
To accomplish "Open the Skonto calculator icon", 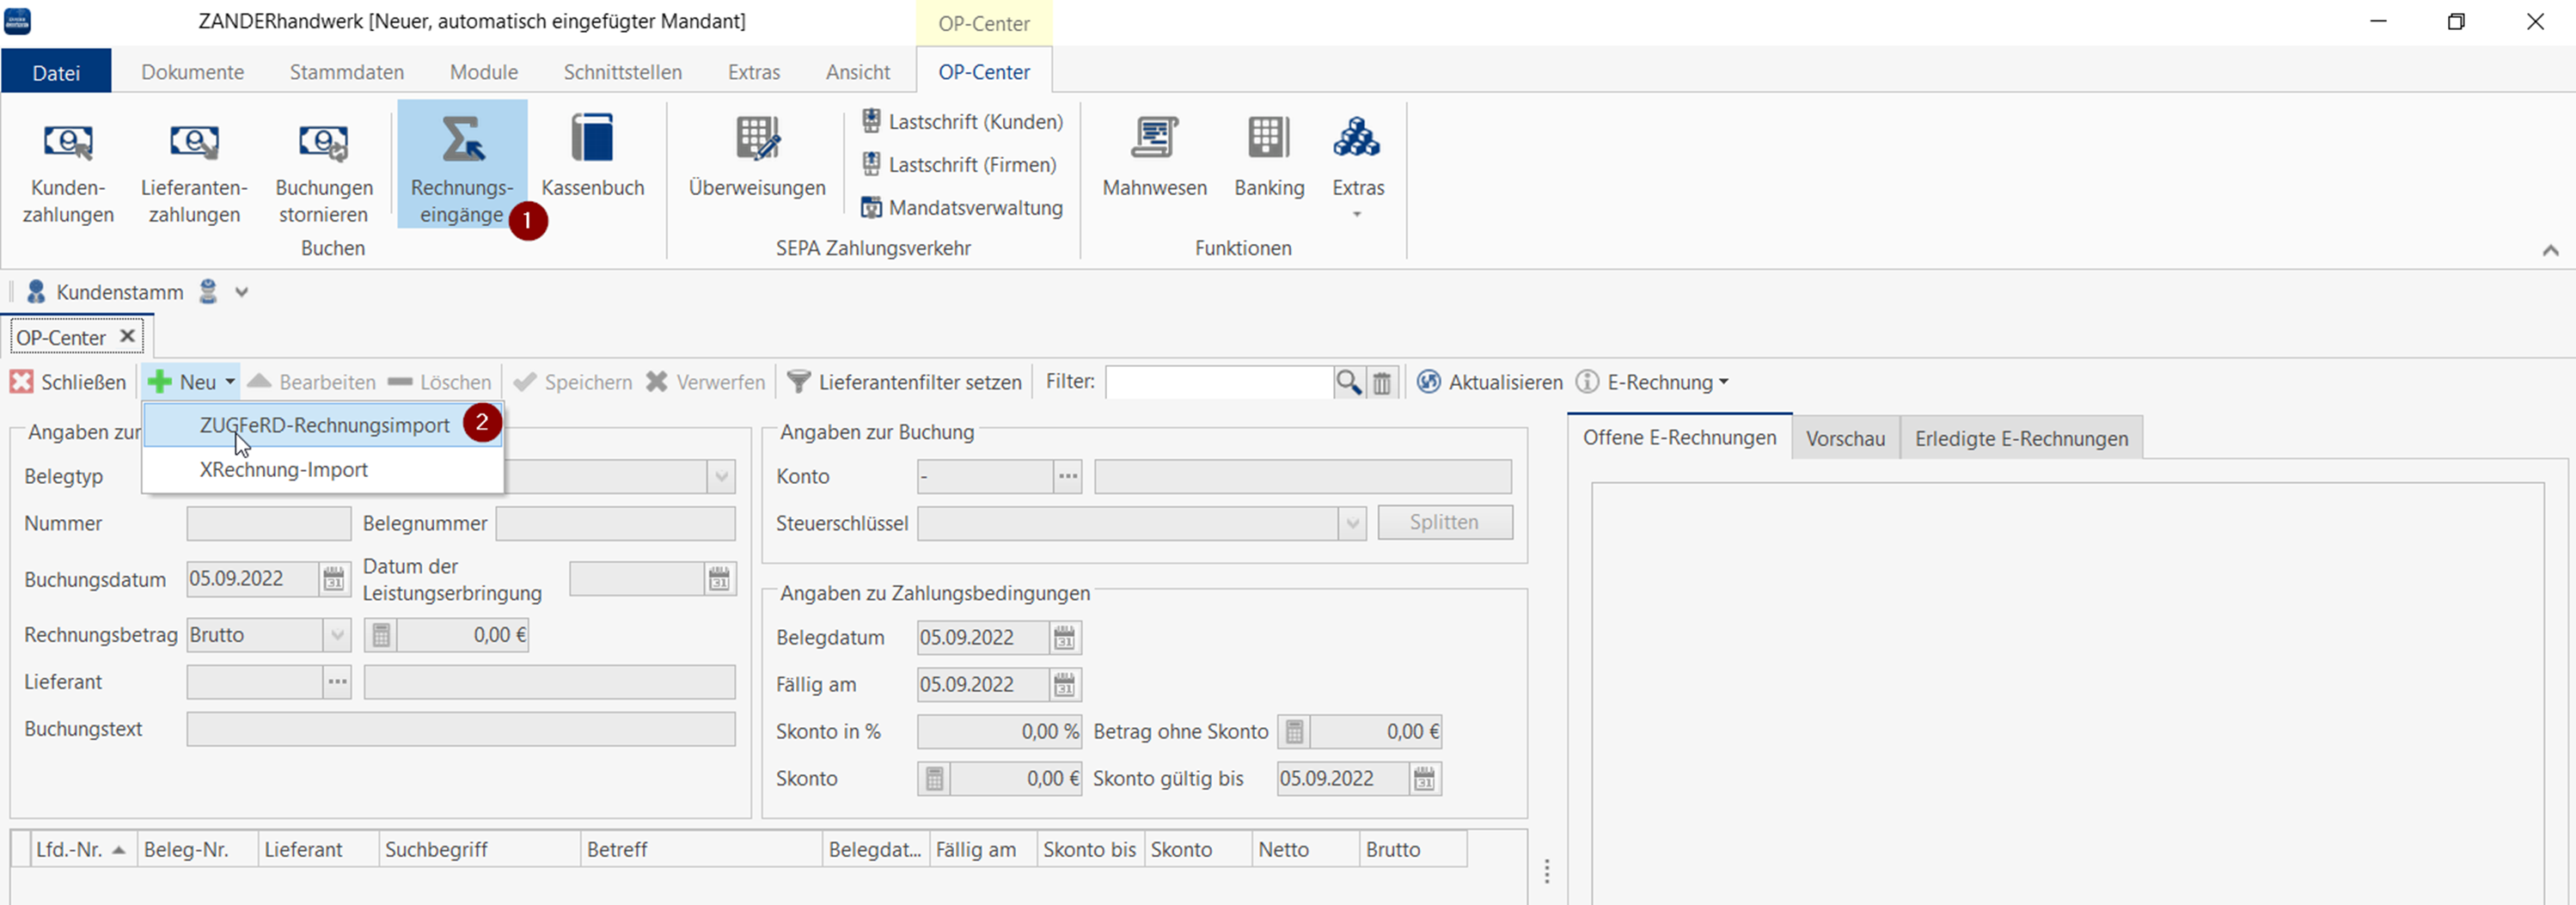I will tap(934, 779).
